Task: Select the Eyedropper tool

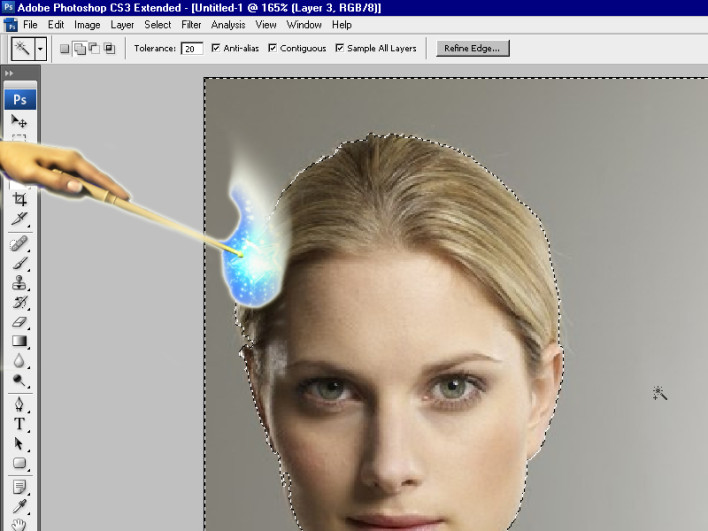Action: coord(19,507)
